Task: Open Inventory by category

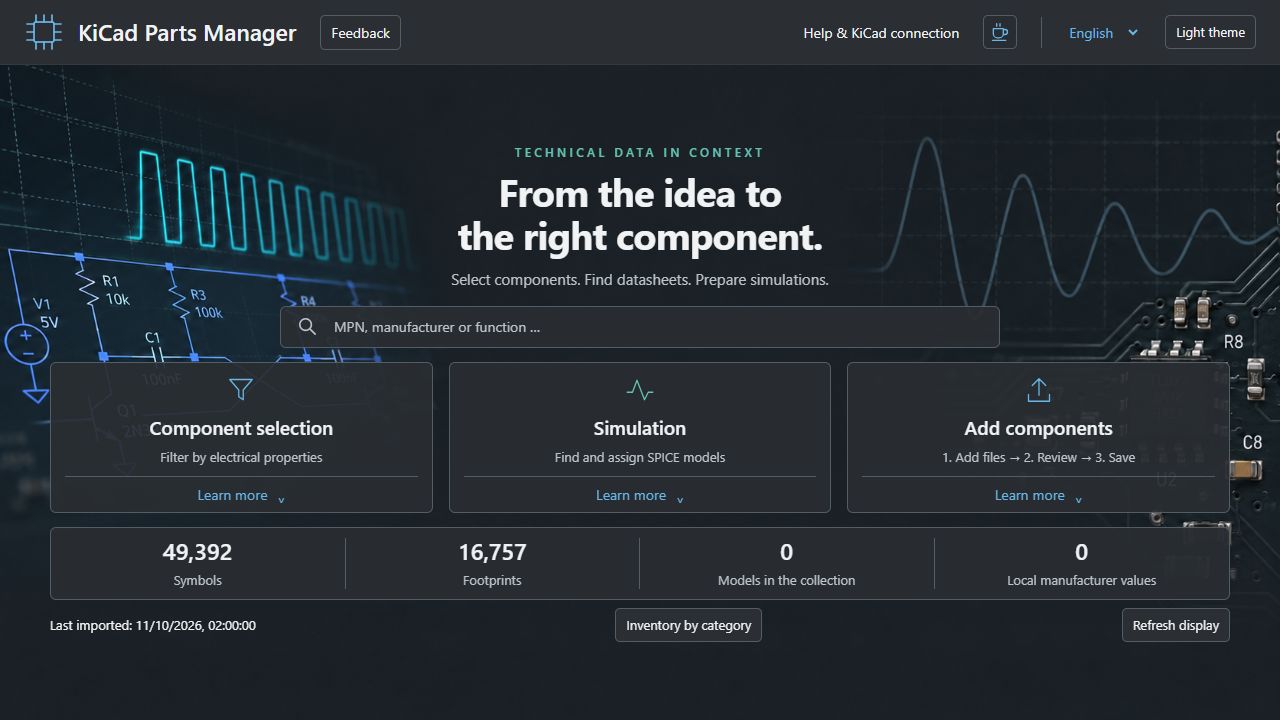Action: pyautogui.click(x=688, y=625)
